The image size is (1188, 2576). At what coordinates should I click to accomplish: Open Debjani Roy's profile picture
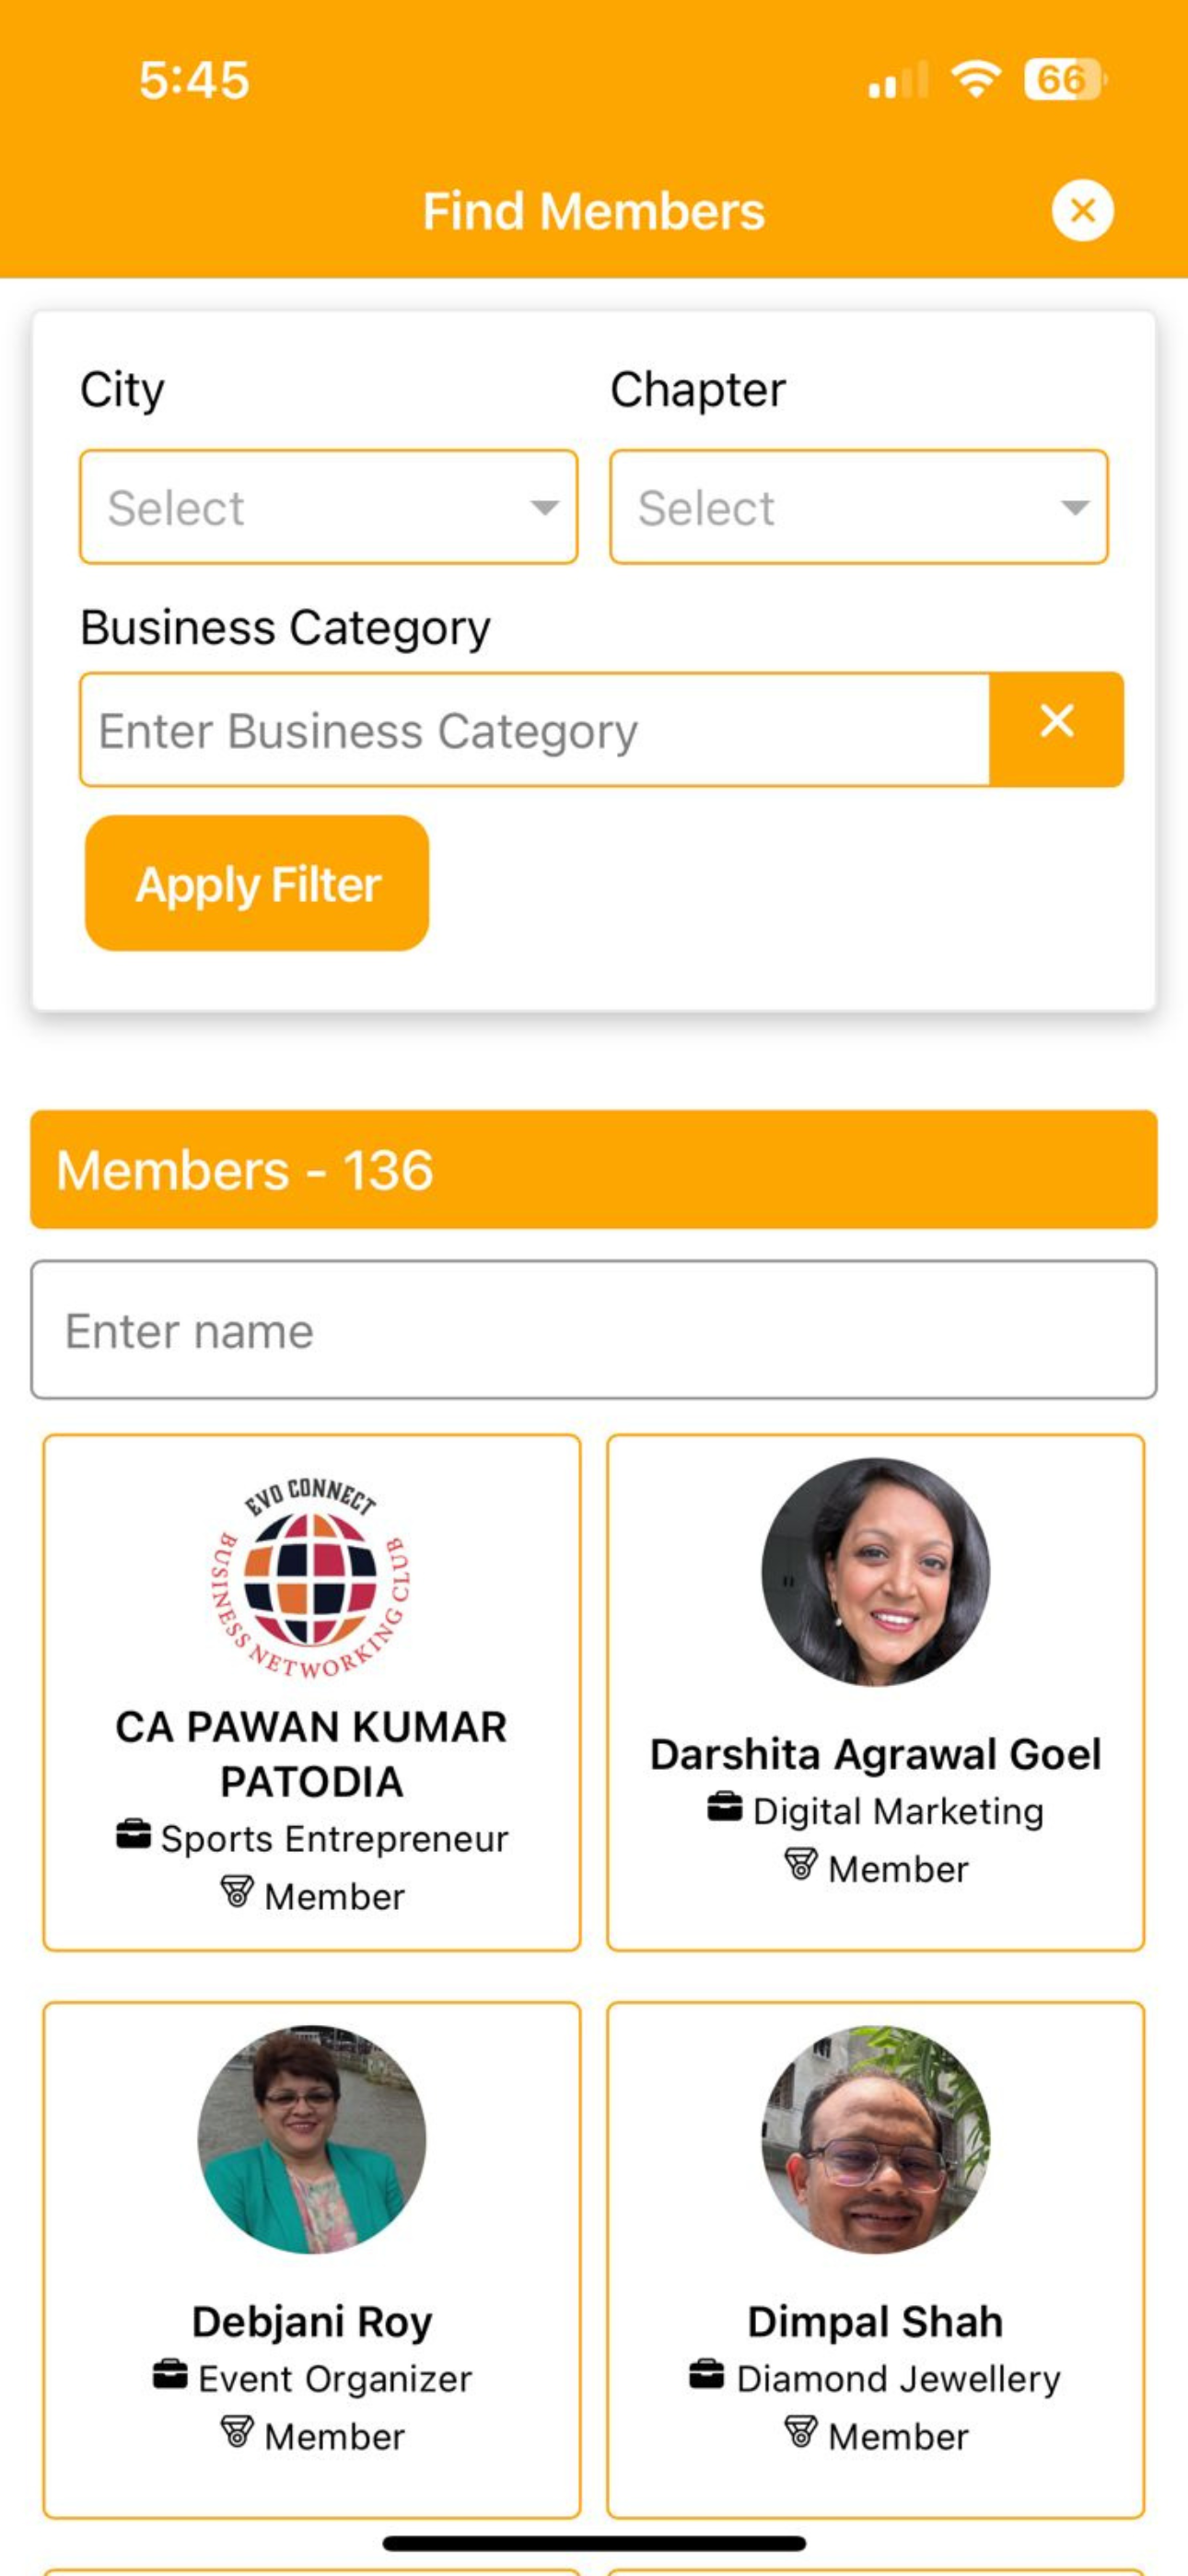(312, 2140)
